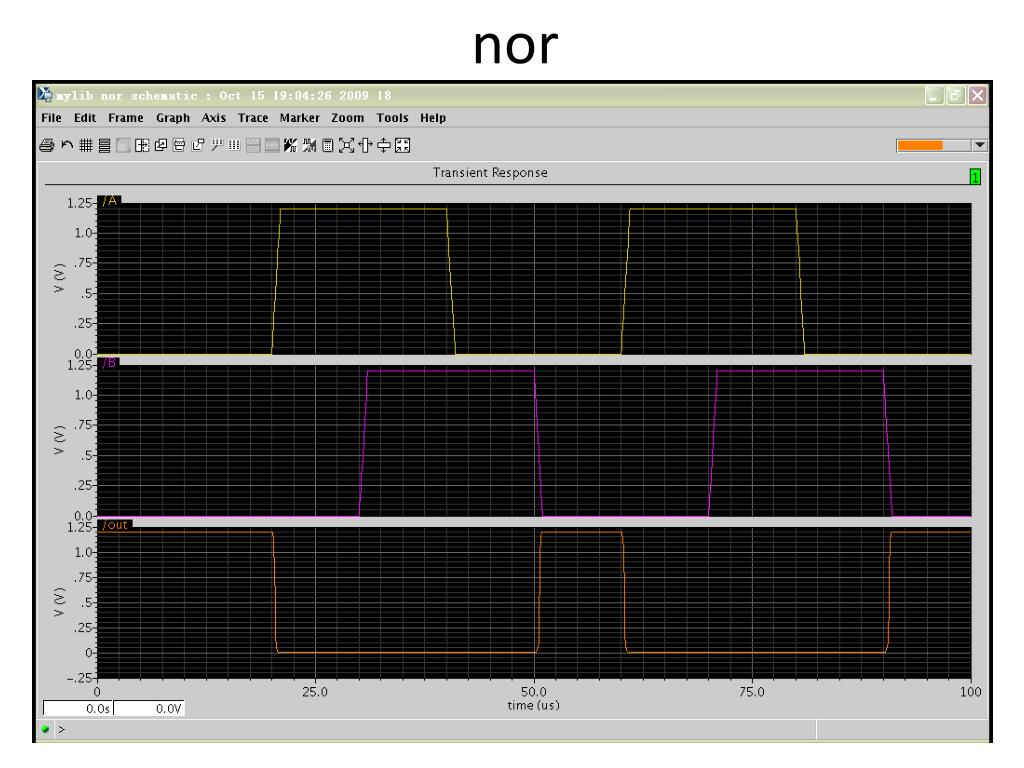Screen dimensions: 1024x768
Task: Click the fit-to-window zoom icon
Action: click(x=403, y=146)
